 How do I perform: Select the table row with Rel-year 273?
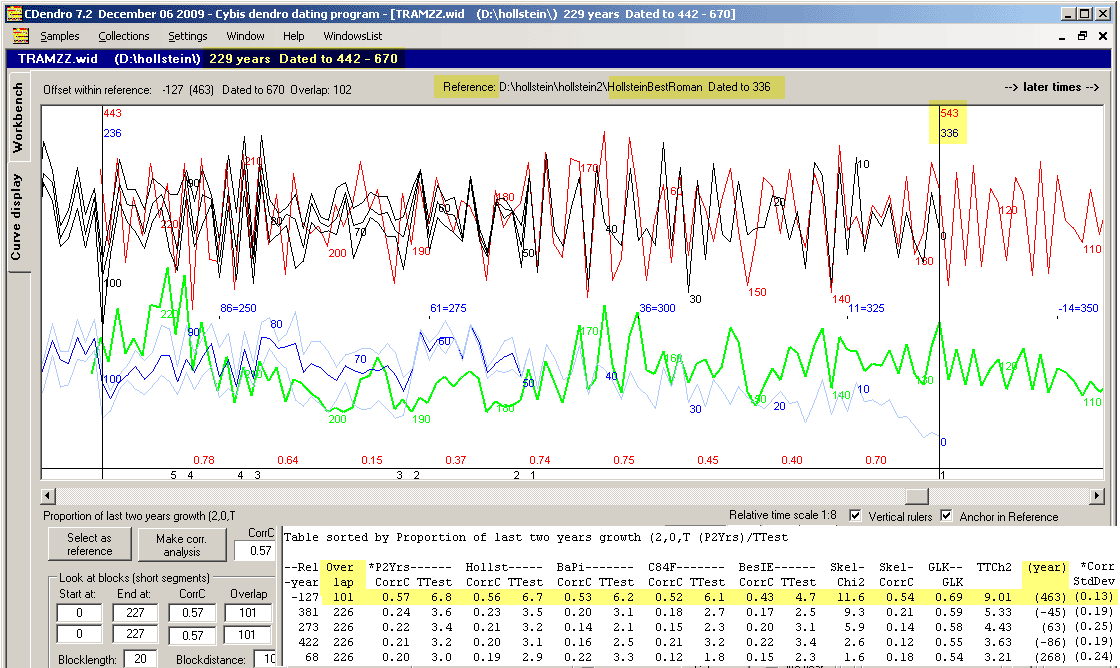tap(699, 627)
